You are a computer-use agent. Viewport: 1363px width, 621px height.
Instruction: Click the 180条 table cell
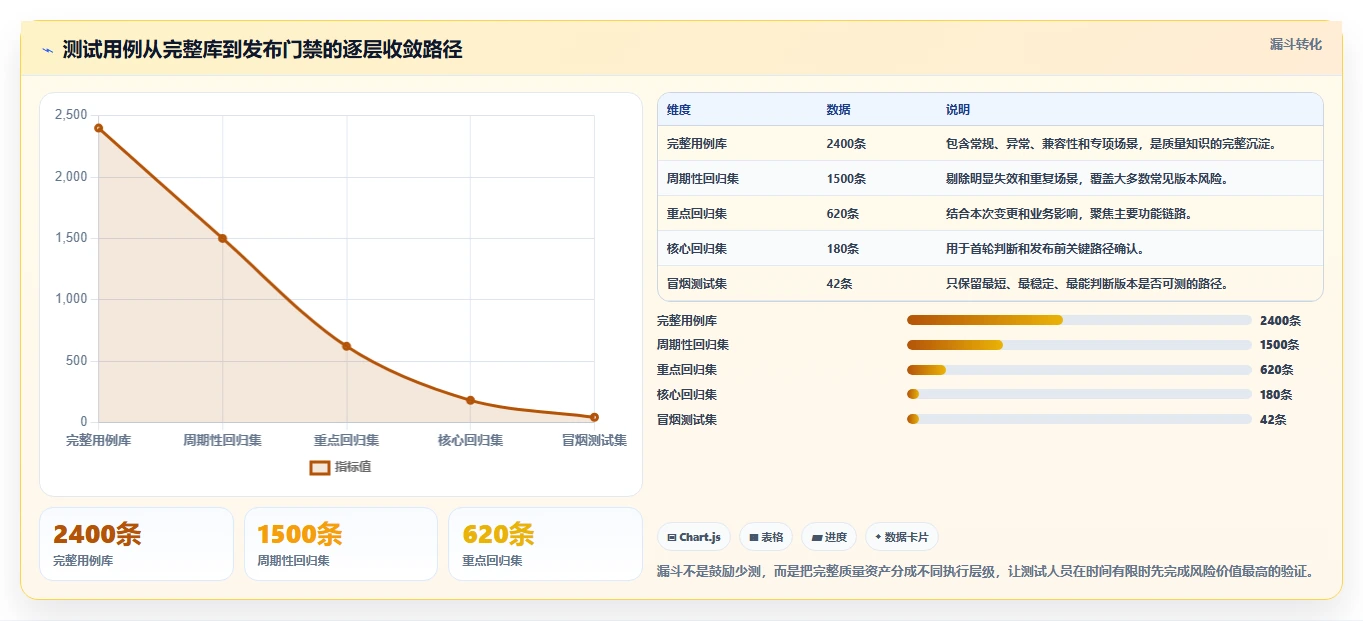pos(843,249)
